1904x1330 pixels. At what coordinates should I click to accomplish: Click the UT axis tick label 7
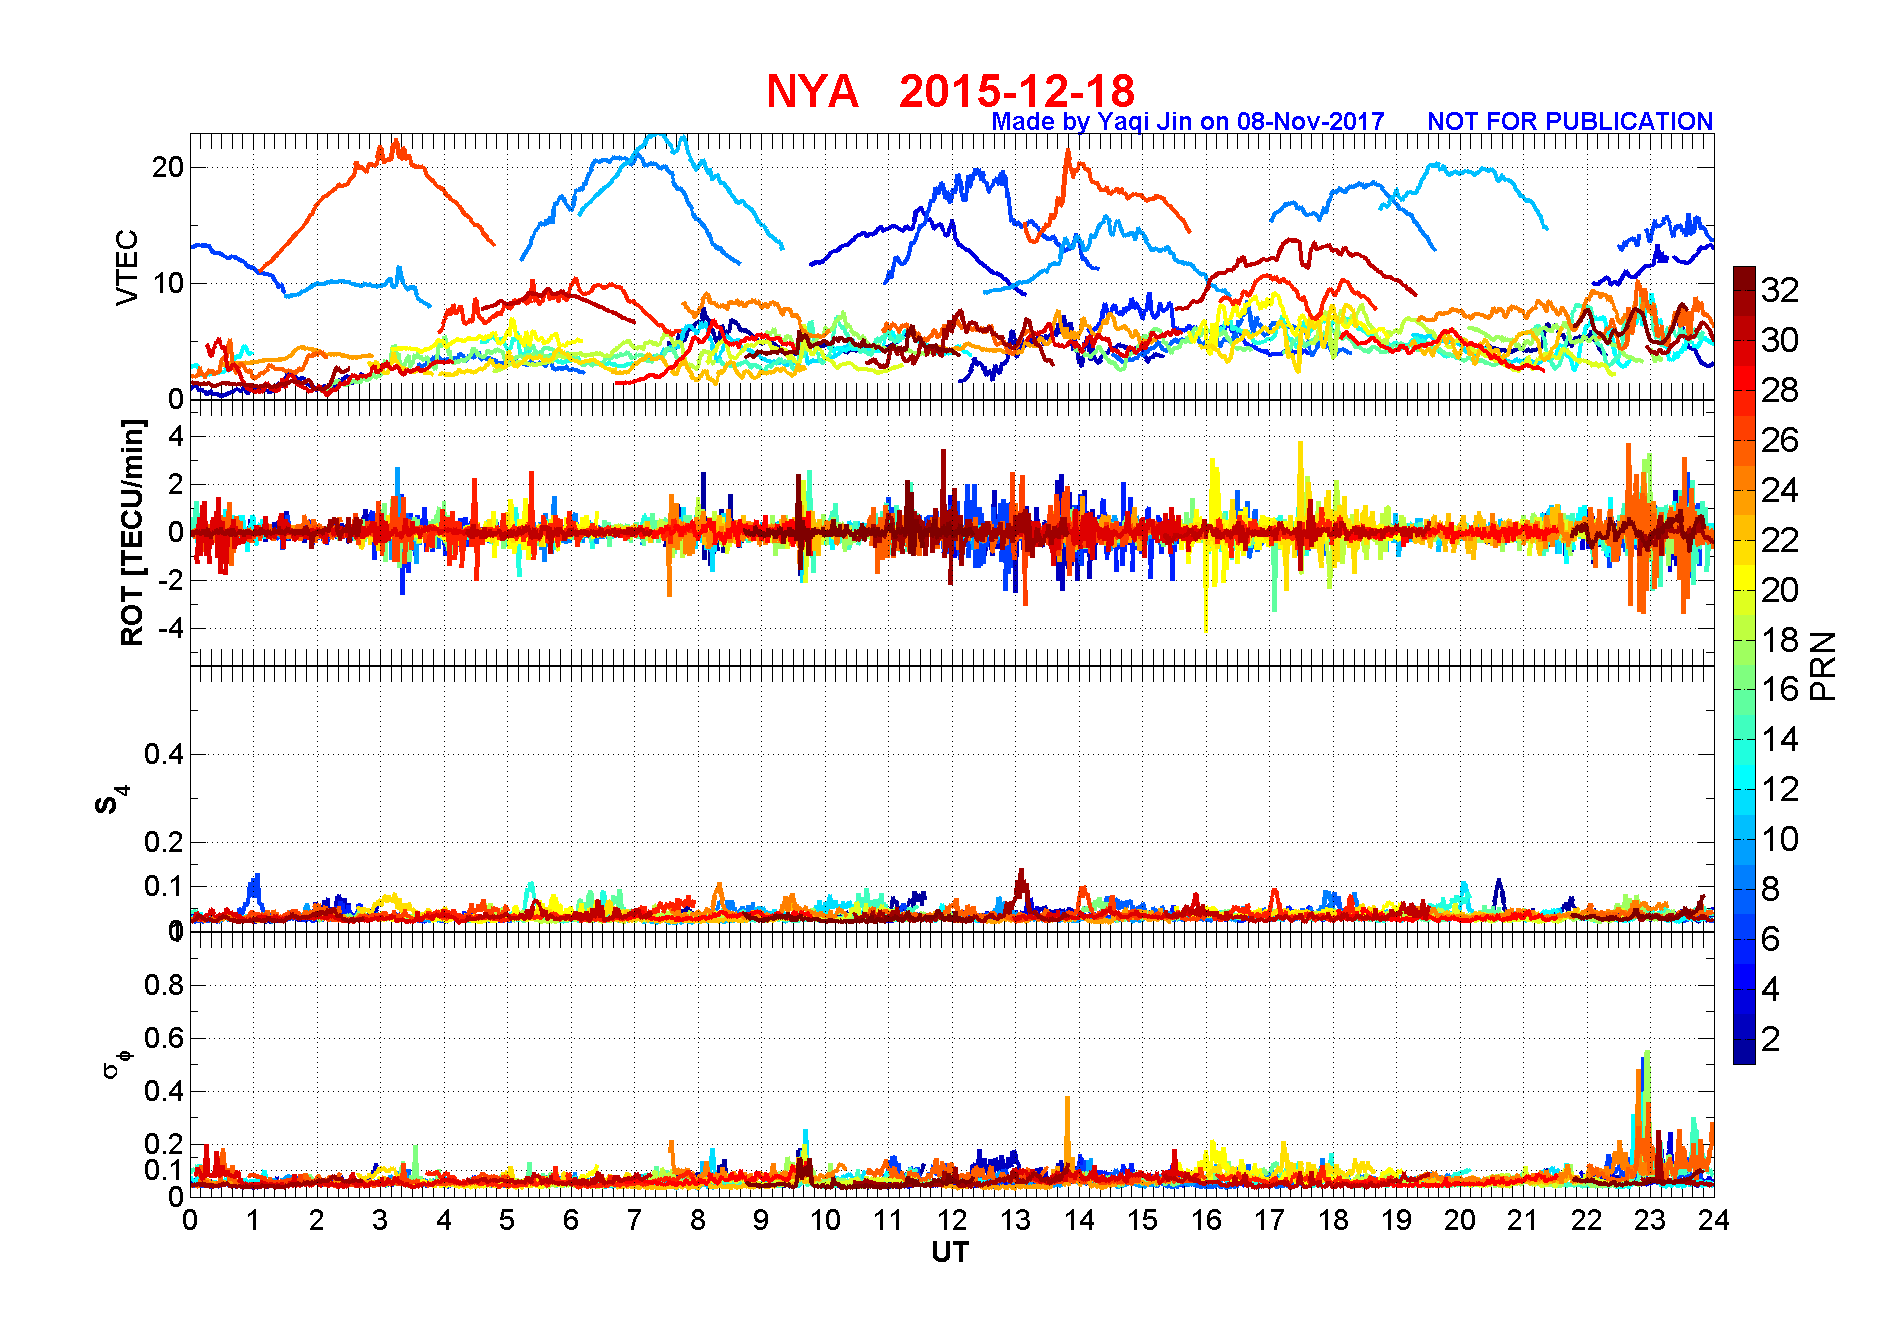click(634, 1220)
